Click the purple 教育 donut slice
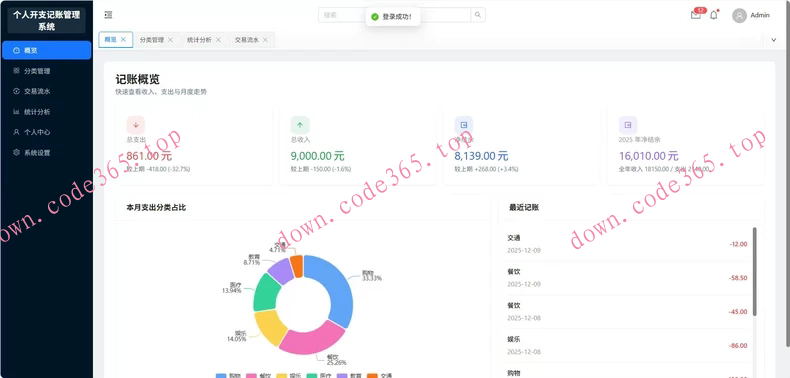The width and height of the screenshot is (790, 378). coord(282,271)
